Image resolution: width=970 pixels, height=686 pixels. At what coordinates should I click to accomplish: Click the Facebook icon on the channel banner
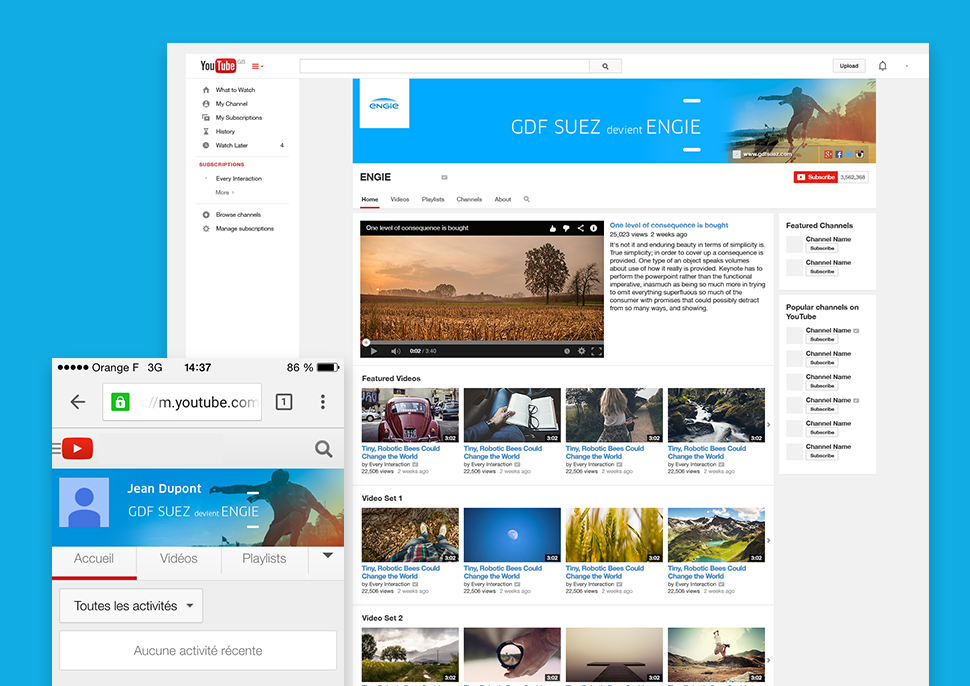pyautogui.click(x=839, y=154)
